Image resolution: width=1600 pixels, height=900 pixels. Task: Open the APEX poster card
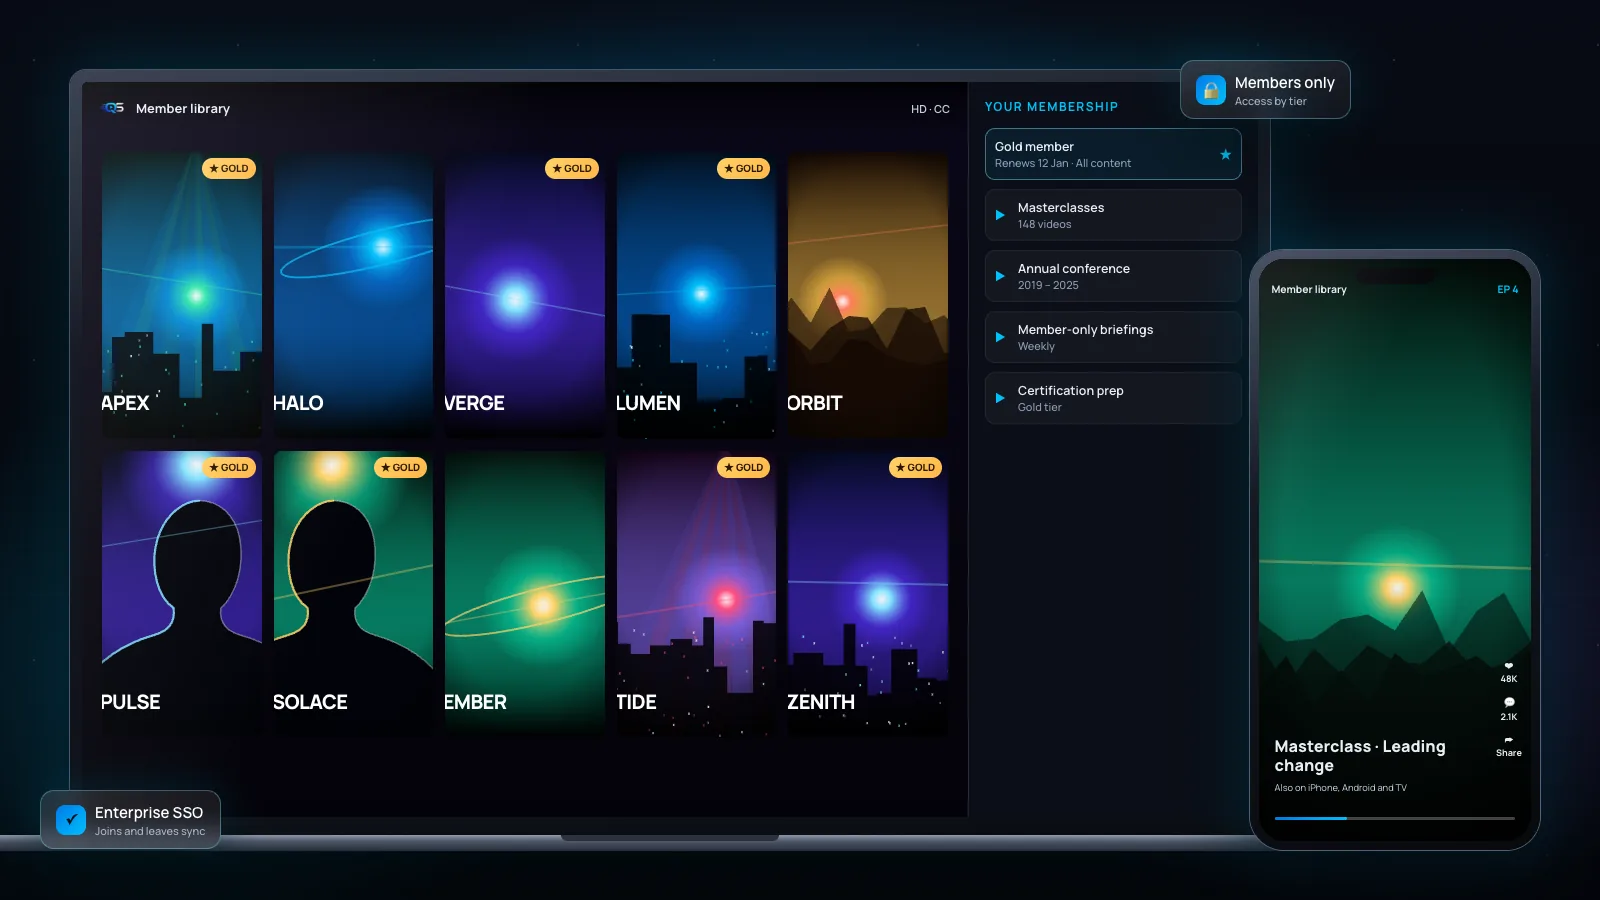[182, 295]
